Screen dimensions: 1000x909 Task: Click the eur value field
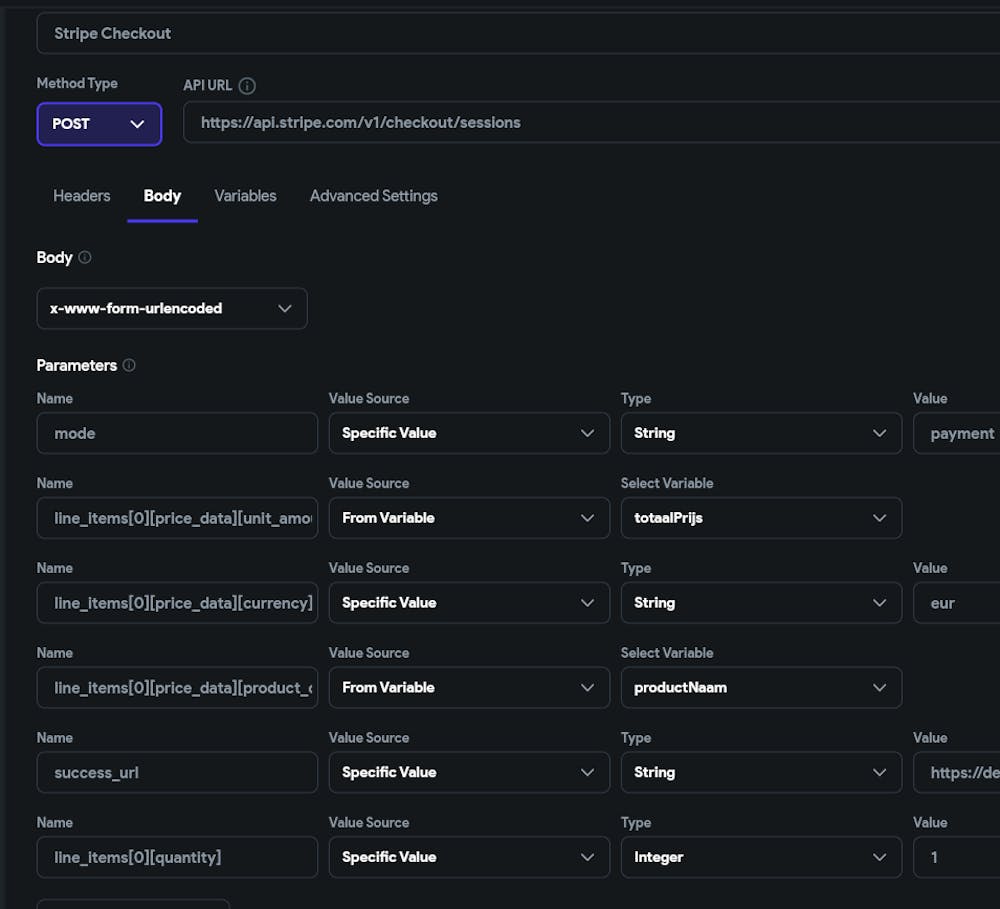[x=957, y=603]
